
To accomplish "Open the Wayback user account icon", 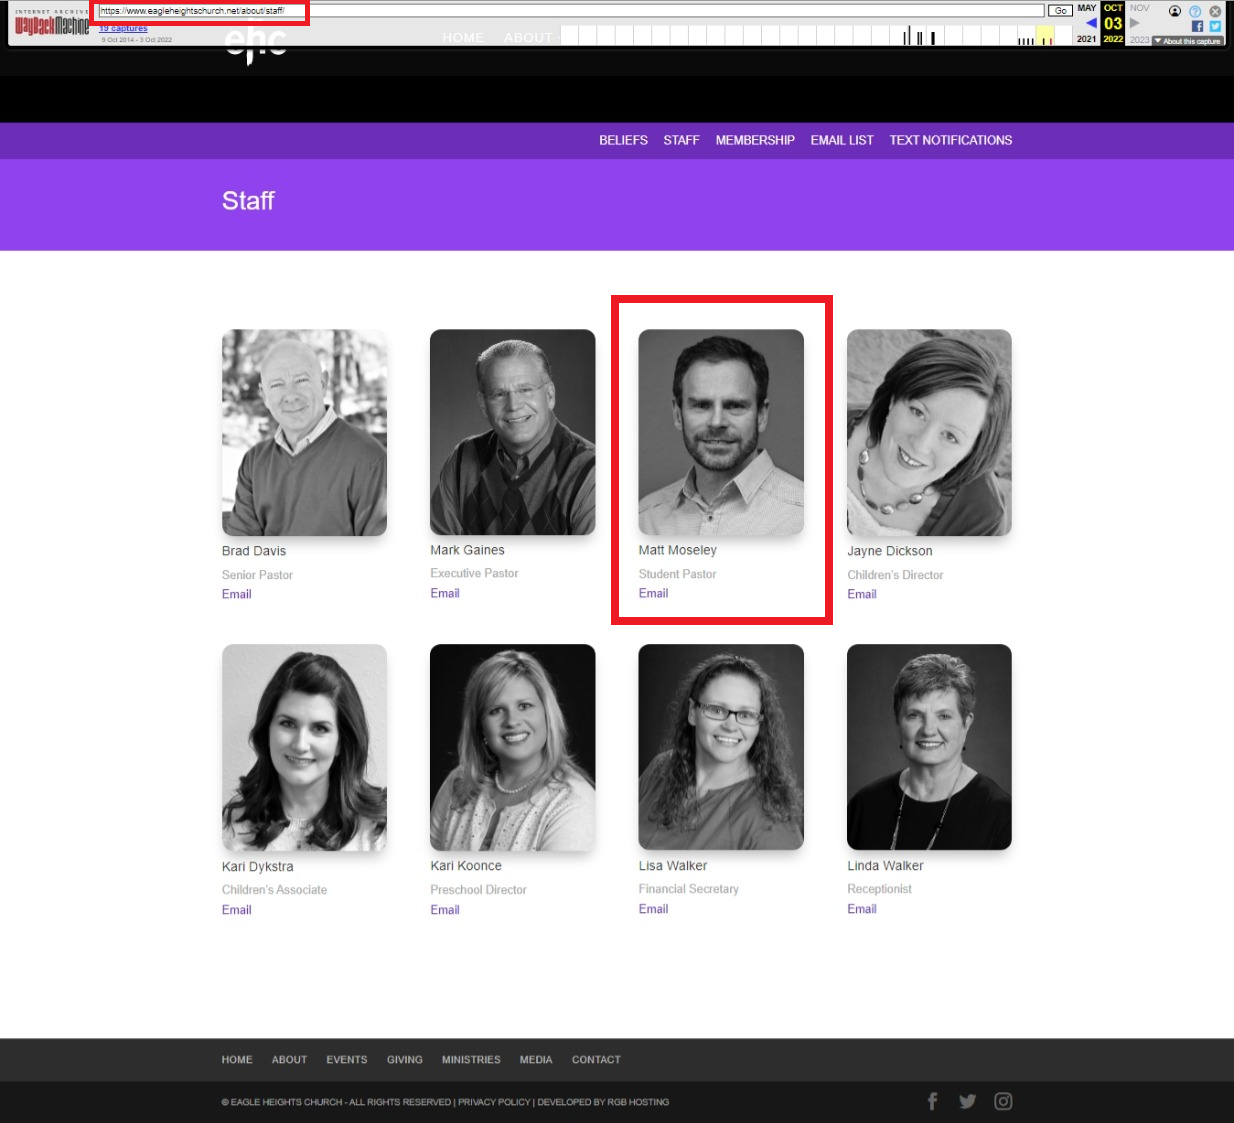I will pos(1175,11).
